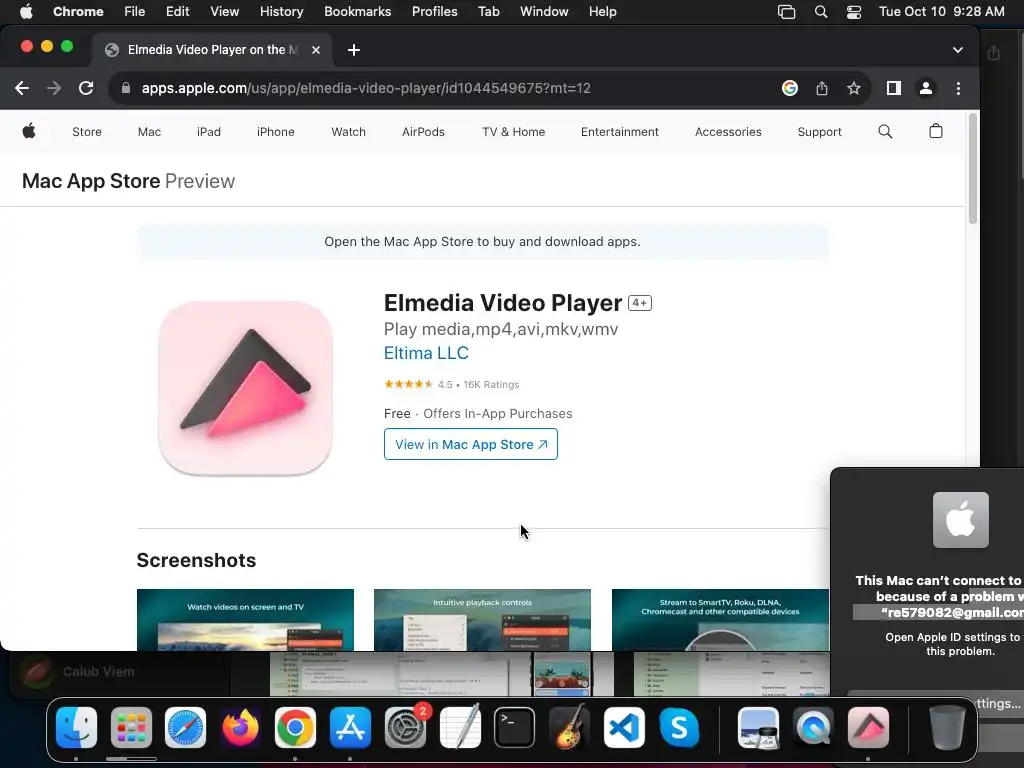The image size is (1024, 768).
Task: Bookmark this page with the star icon
Action: 854,88
